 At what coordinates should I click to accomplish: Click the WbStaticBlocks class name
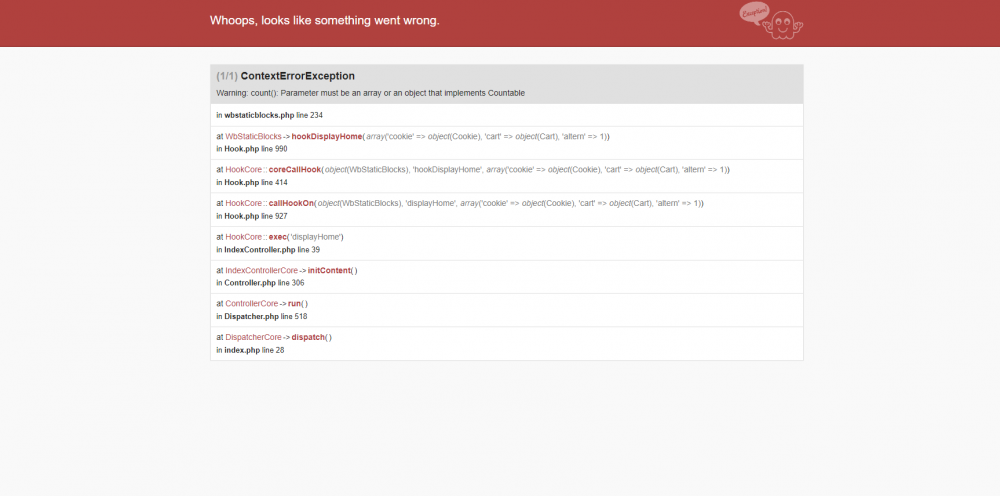[253, 136]
